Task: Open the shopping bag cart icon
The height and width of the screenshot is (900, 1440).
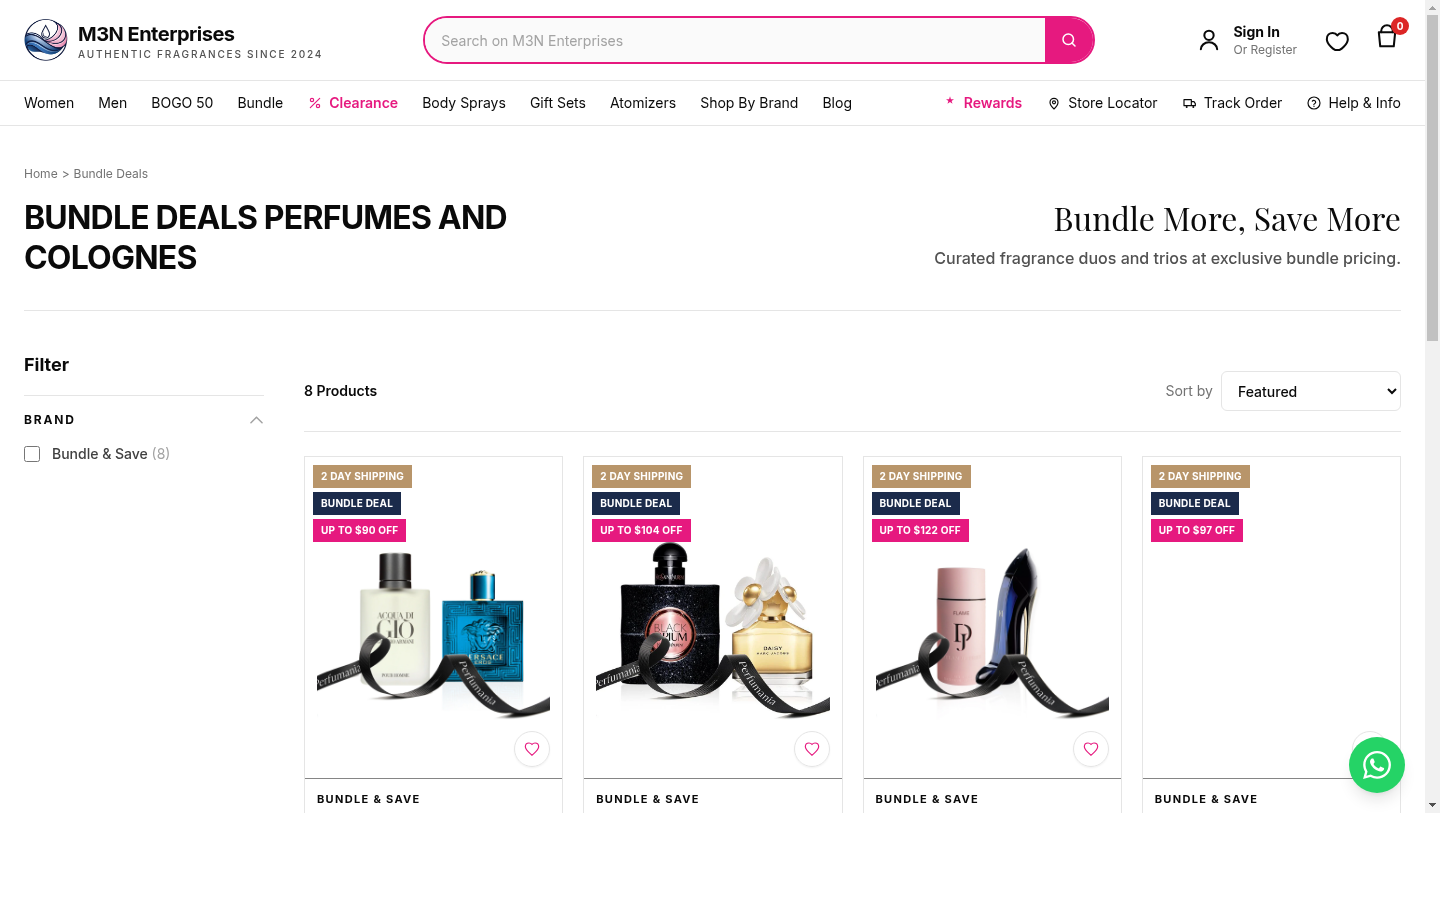Action: point(1387,37)
